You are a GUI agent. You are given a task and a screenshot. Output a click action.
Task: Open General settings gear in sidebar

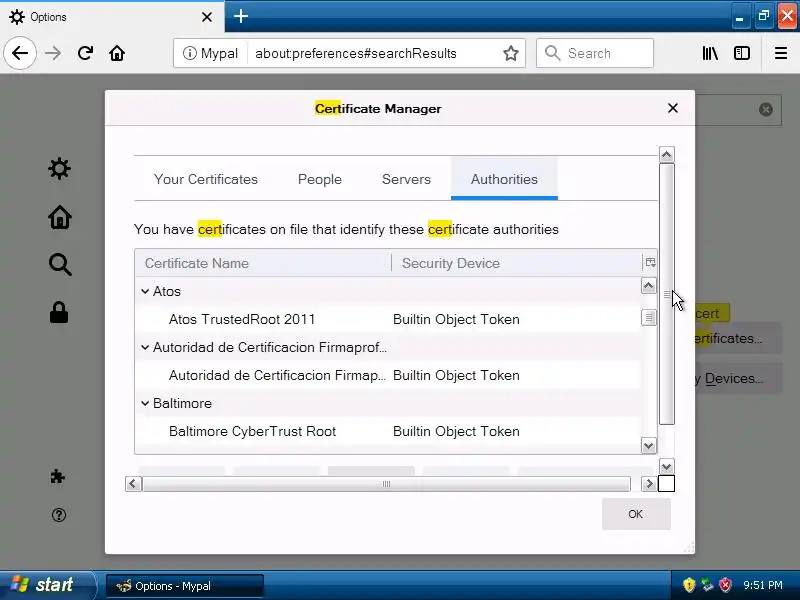59,168
